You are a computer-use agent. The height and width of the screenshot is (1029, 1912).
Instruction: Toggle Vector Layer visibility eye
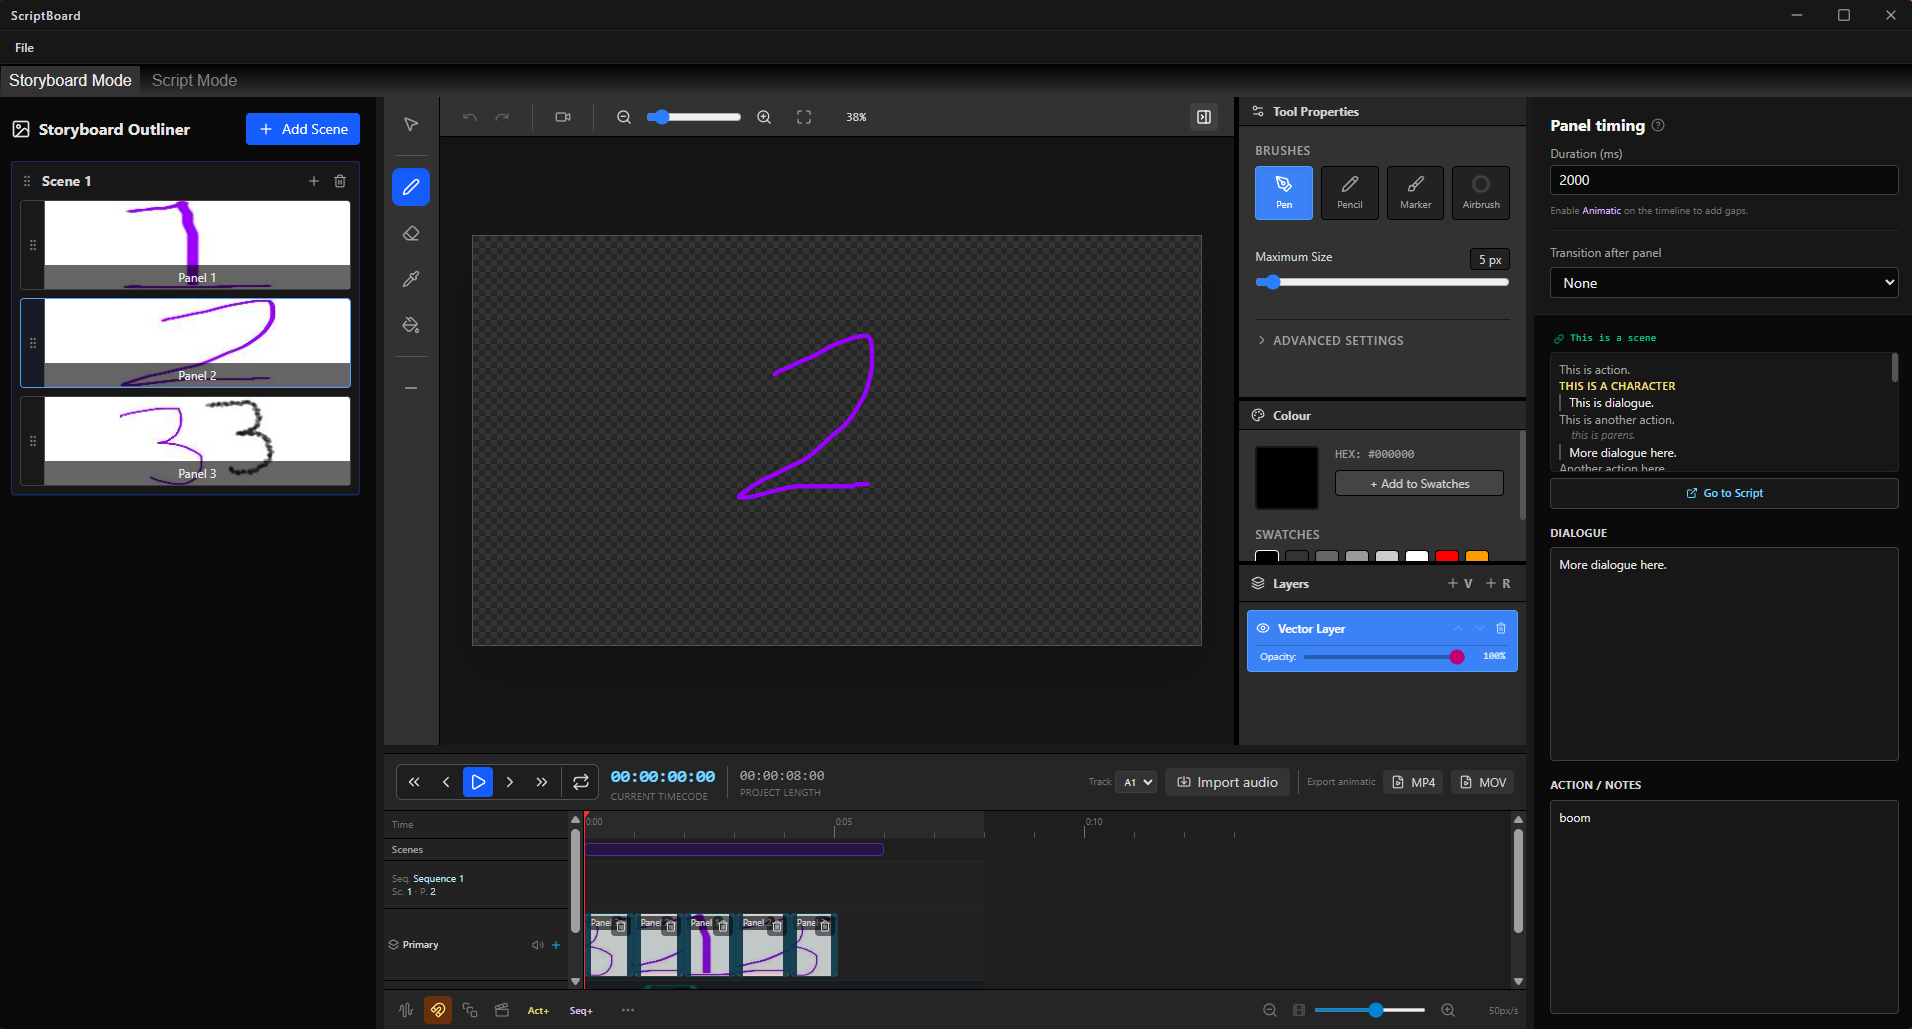pos(1263,628)
